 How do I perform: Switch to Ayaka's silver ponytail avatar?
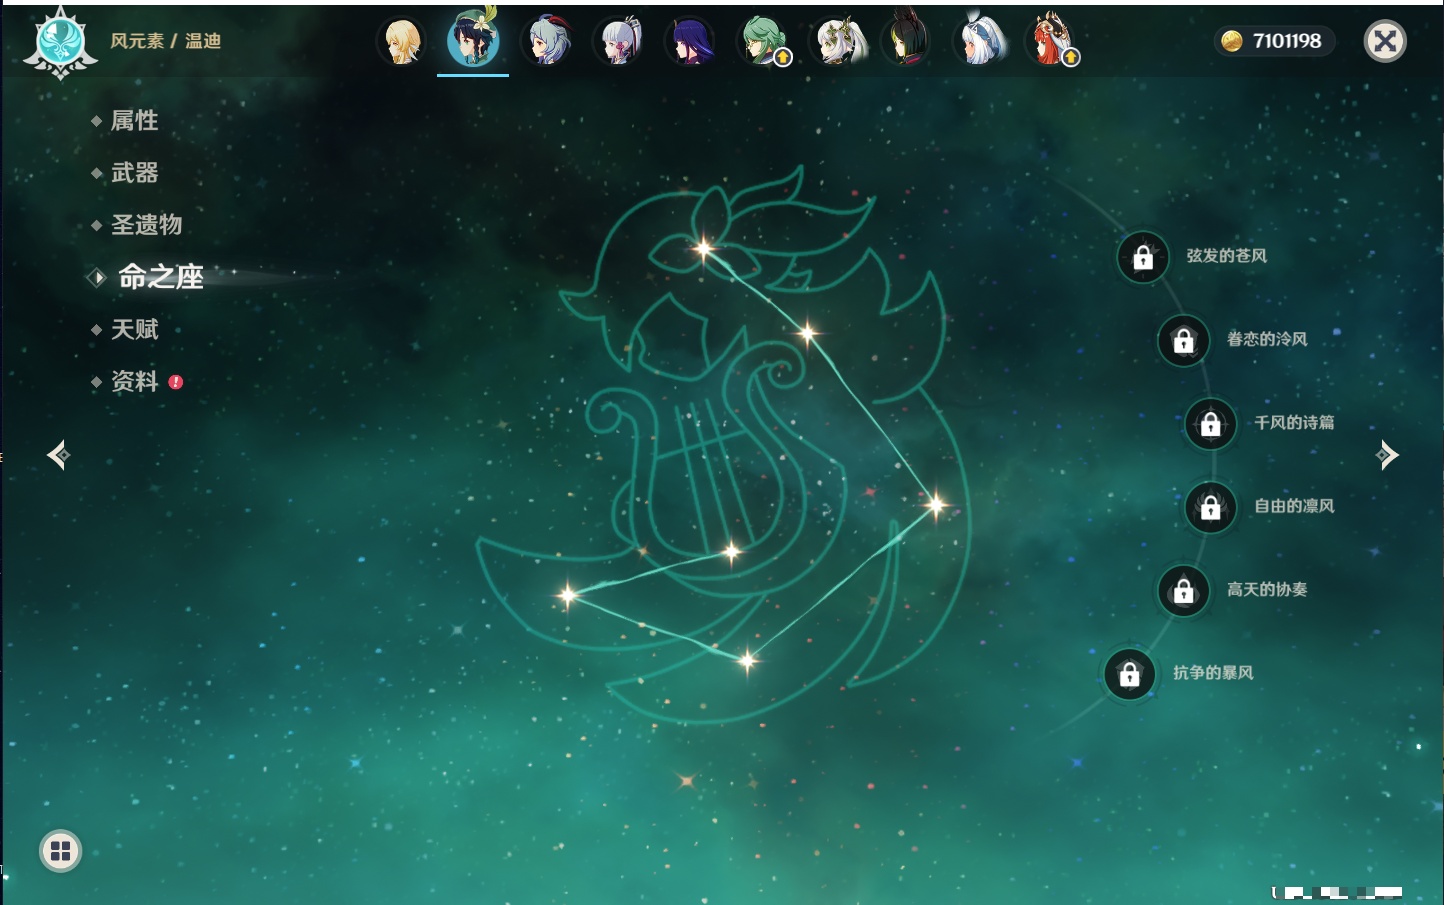618,42
